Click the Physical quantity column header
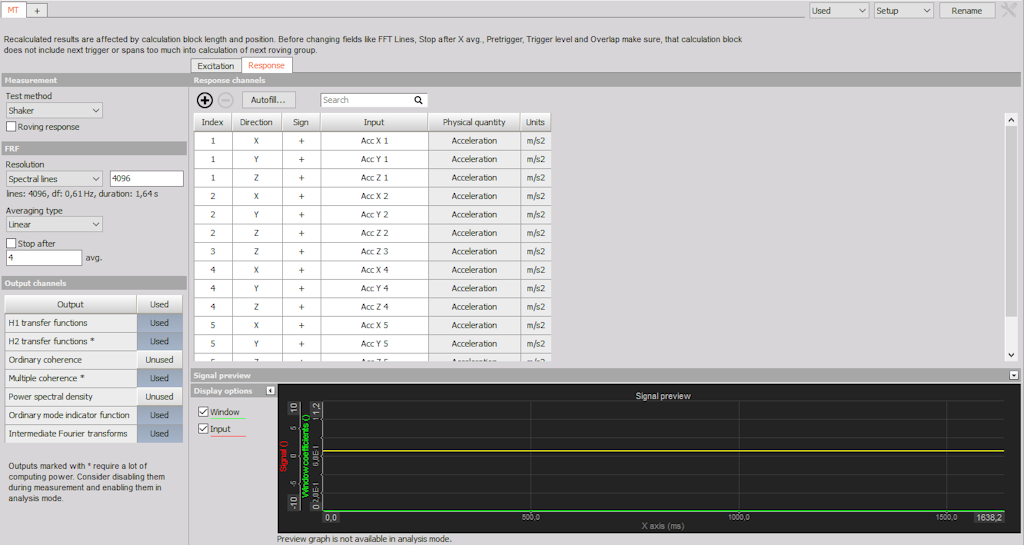 click(474, 122)
